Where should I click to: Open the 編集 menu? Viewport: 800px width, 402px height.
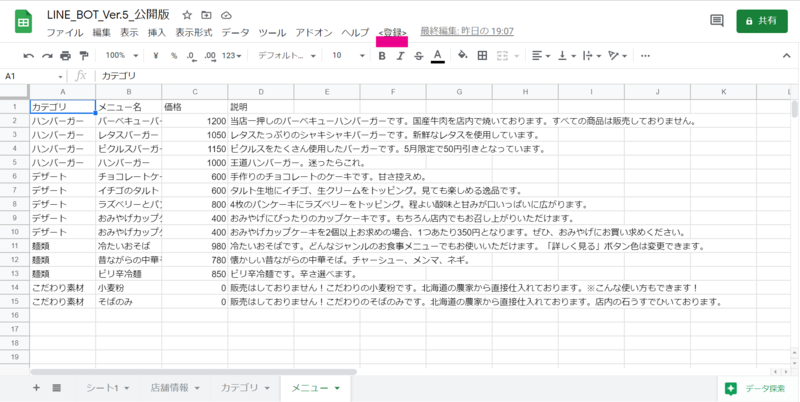tap(102, 33)
